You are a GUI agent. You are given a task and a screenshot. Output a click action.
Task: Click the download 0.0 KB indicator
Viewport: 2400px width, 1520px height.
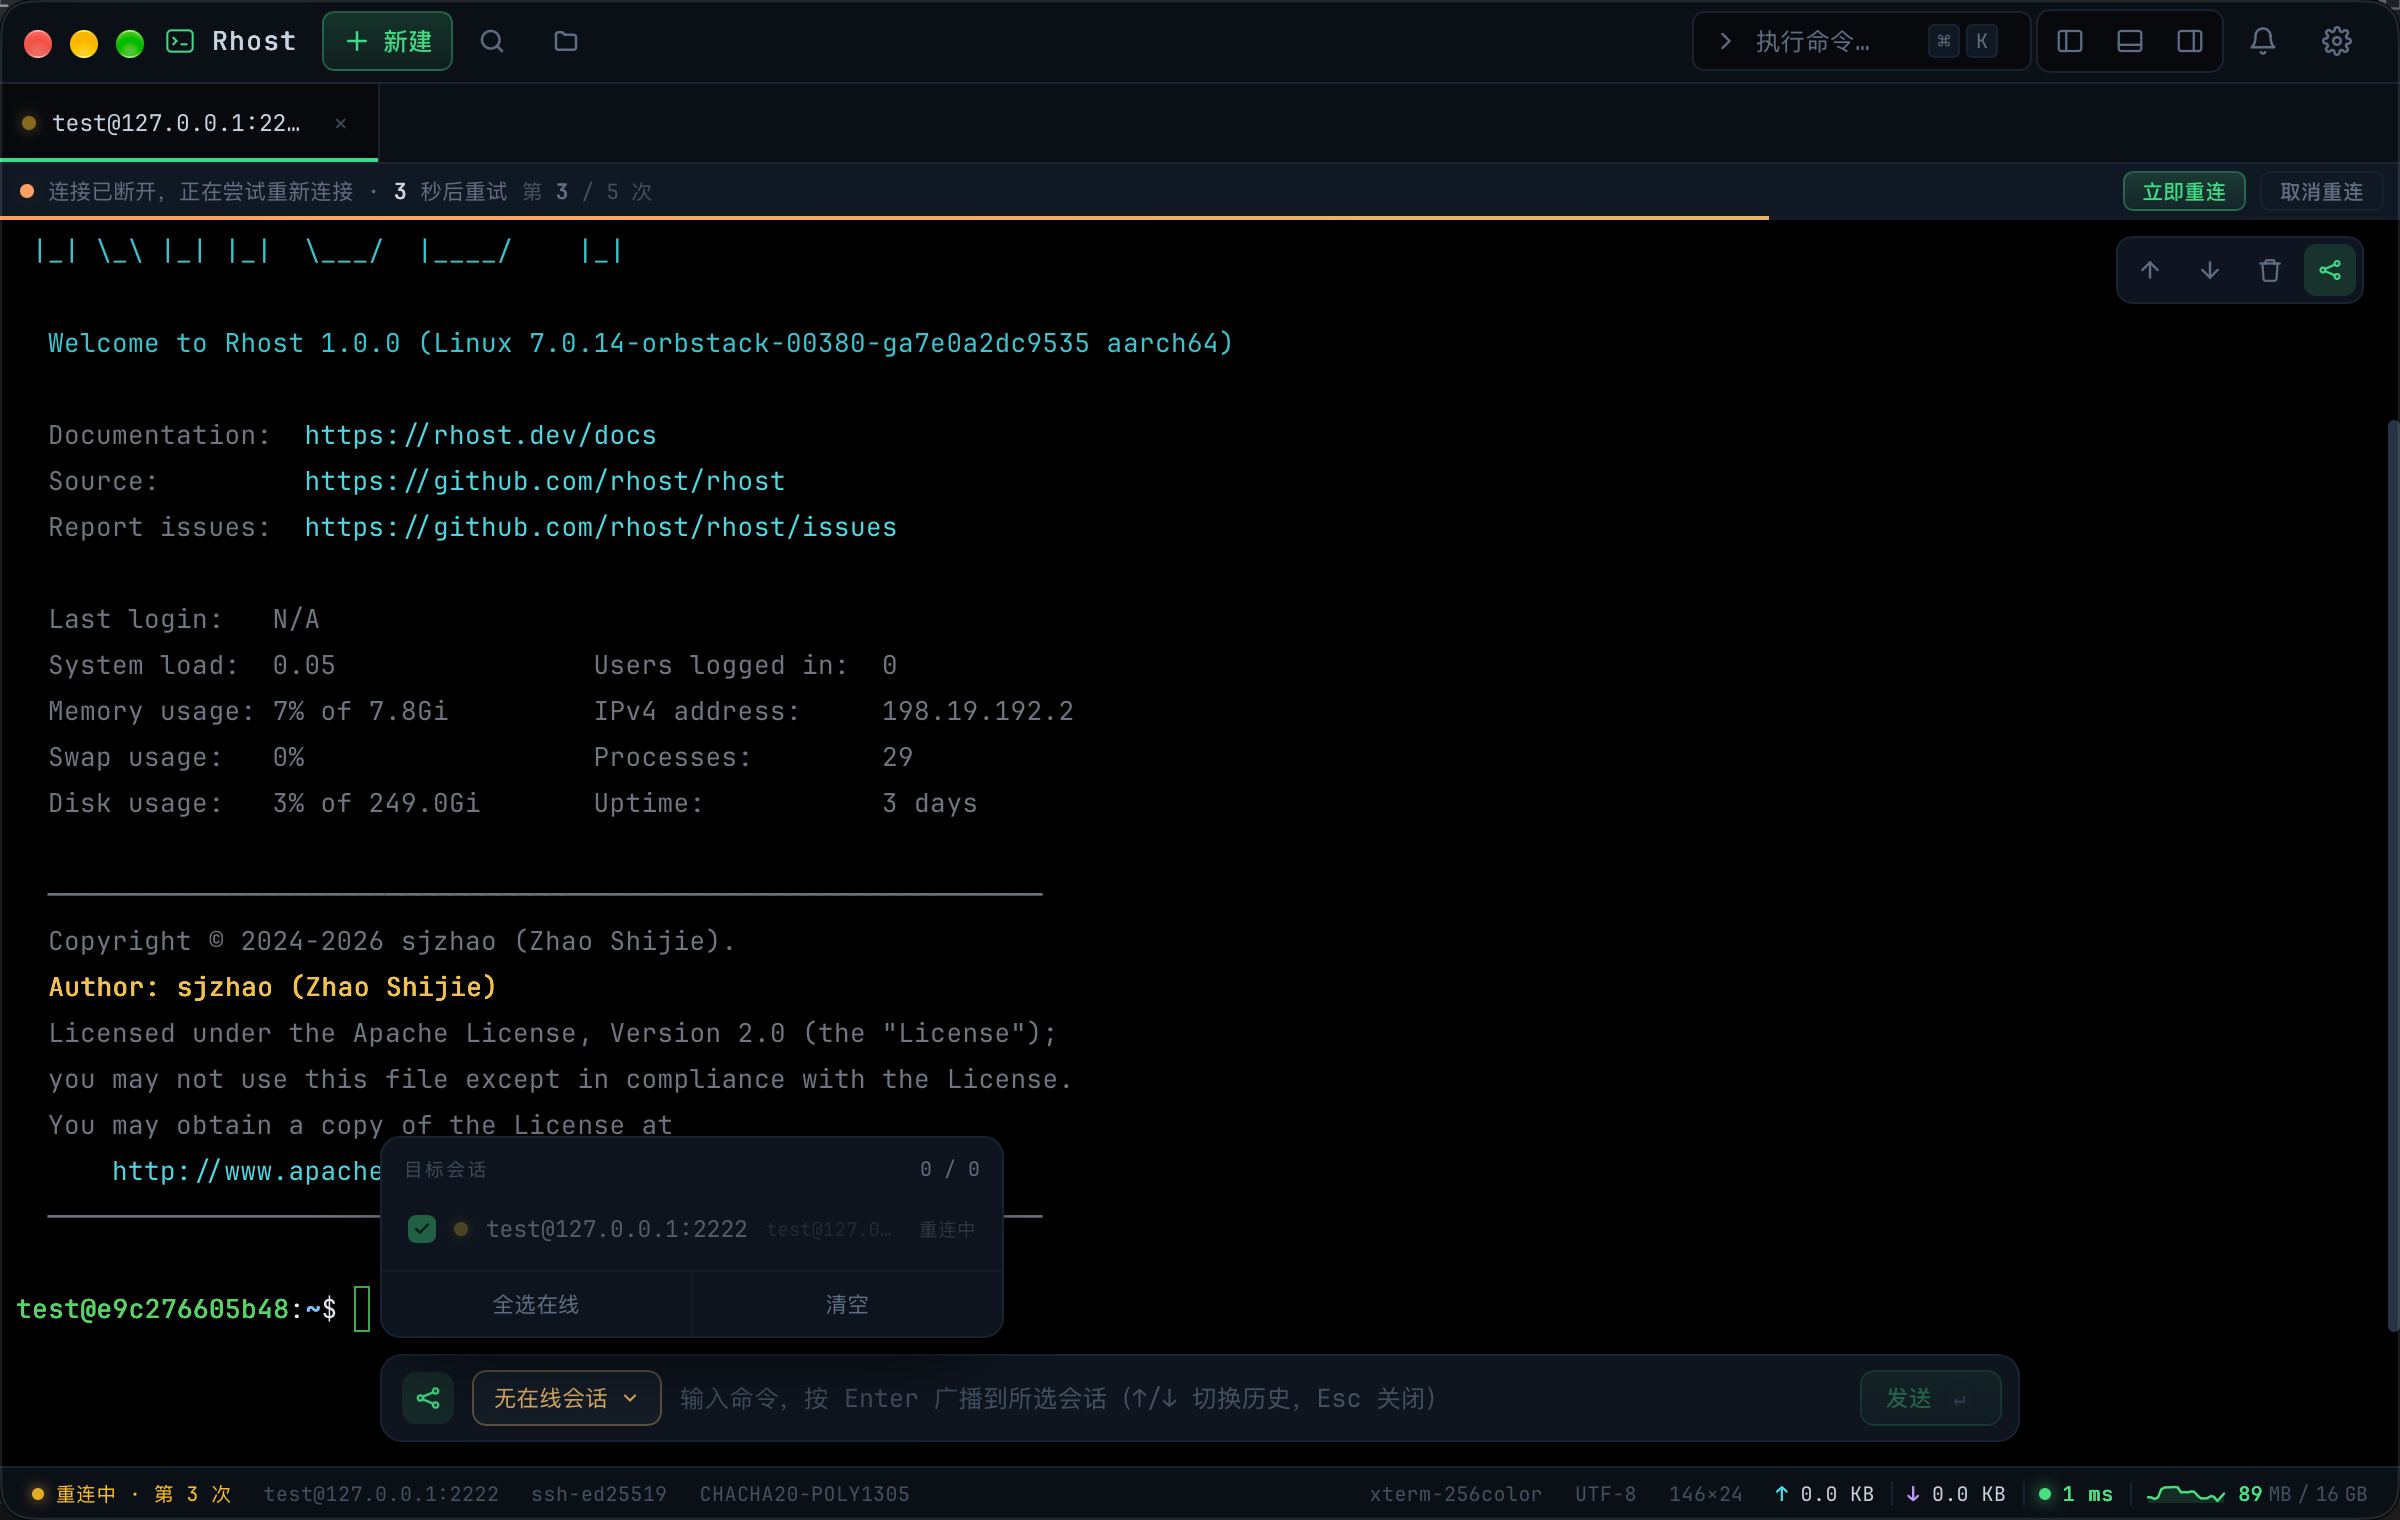pos(1956,1494)
